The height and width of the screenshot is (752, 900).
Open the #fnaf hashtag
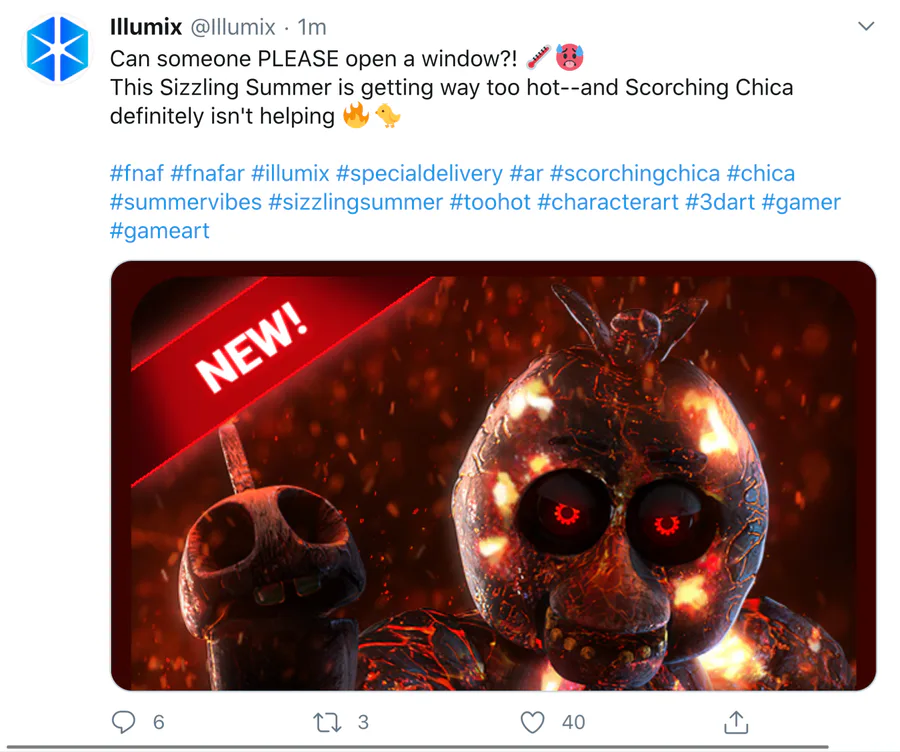[x=137, y=173]
